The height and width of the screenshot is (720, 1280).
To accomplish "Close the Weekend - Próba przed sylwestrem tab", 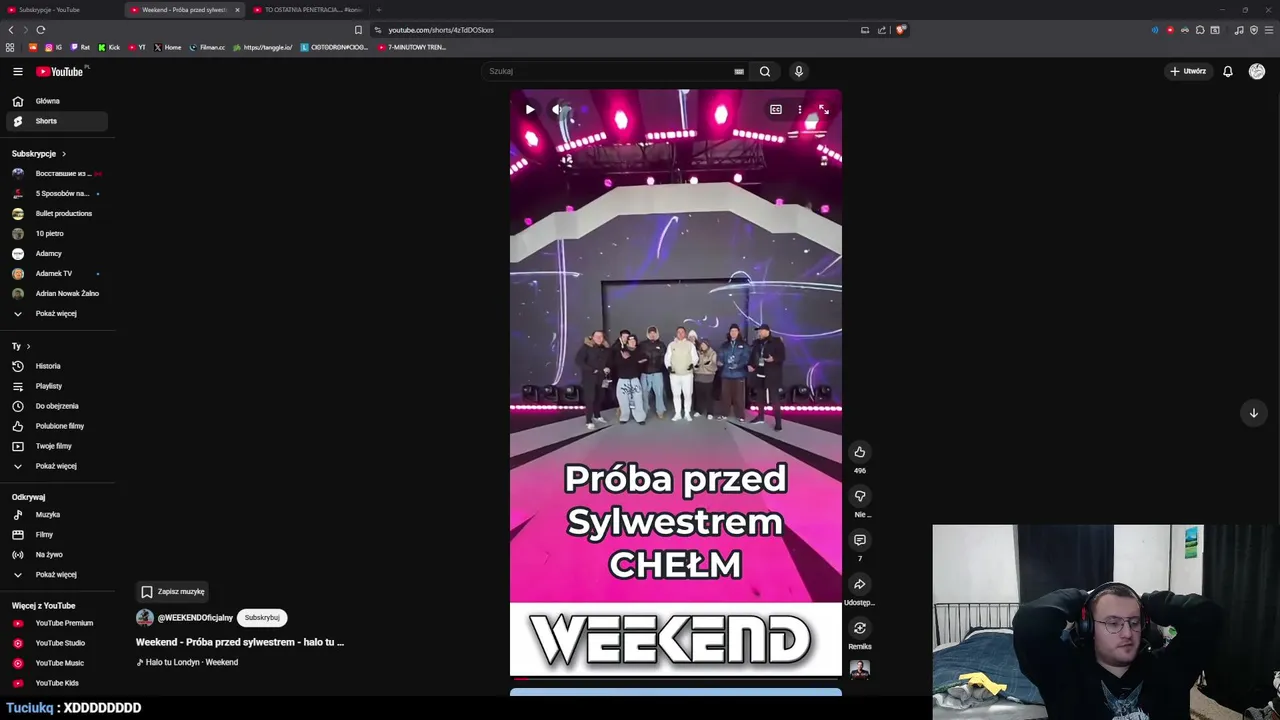I will click(x=237, y=10).
